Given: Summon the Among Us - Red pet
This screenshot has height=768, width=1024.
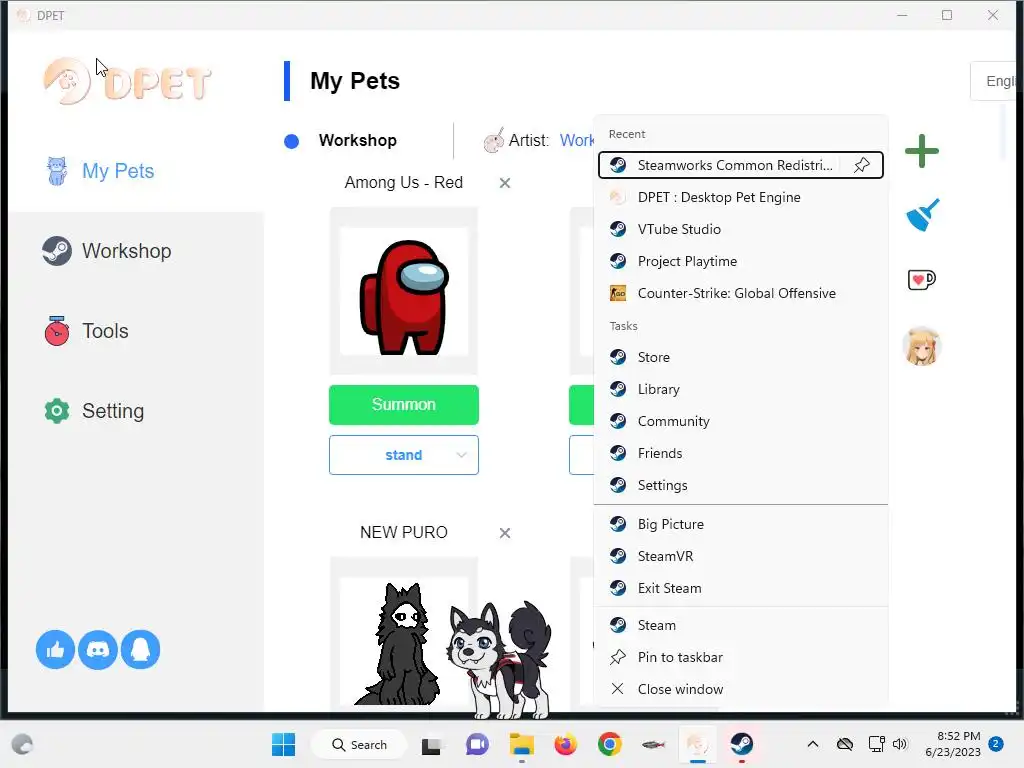Looking at the screenshot, I should [404, 404].
